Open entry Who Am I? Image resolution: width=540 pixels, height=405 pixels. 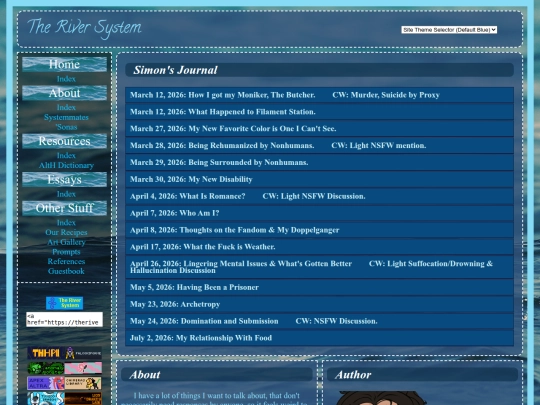click(x=319, y=213)
